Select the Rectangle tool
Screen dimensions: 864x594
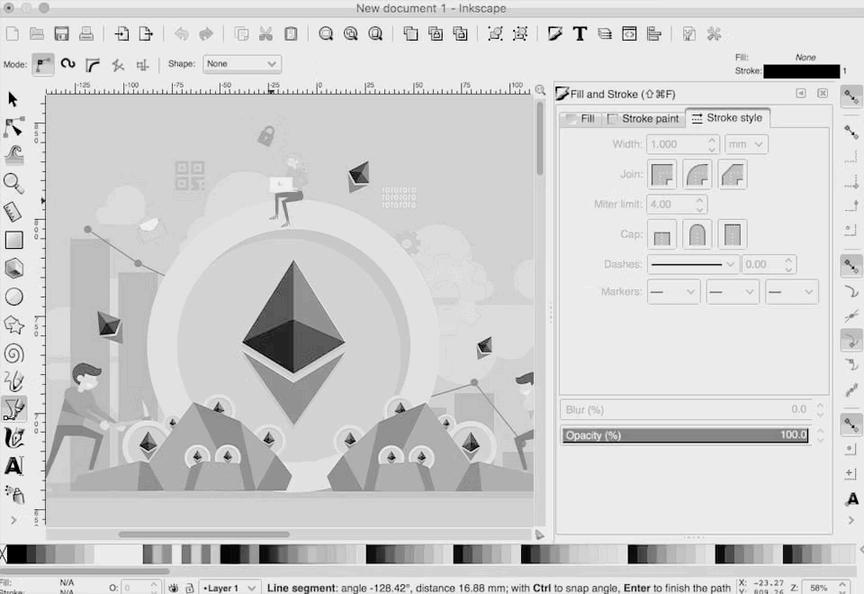(14, 240)
